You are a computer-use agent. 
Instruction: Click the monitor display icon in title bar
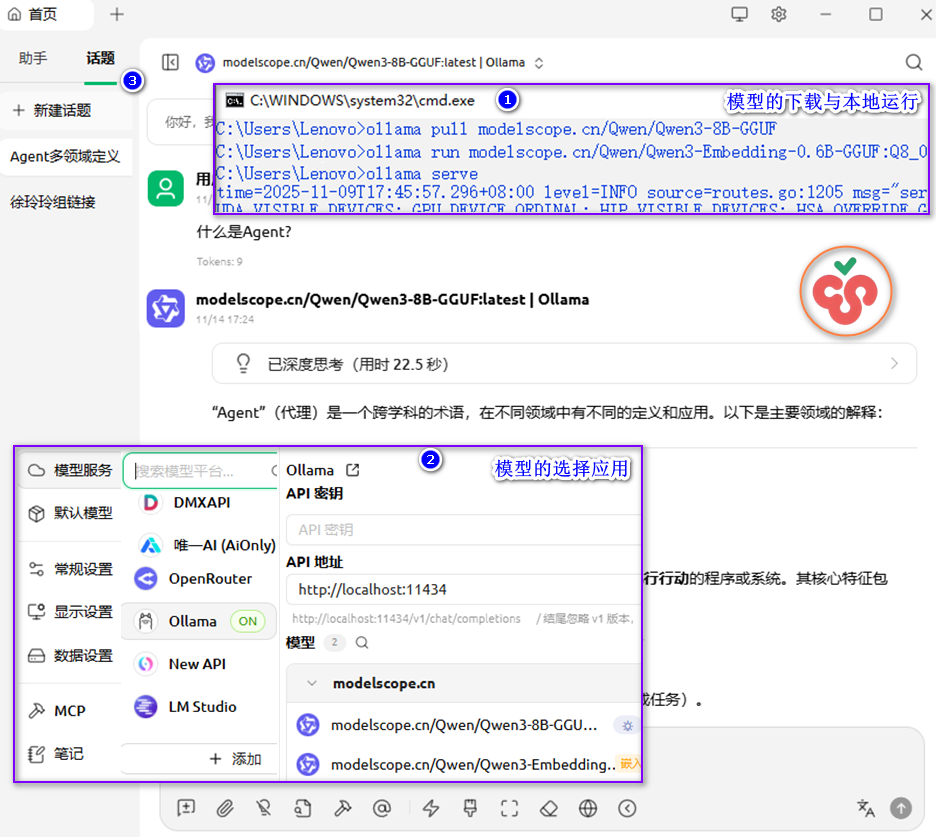[740, 14]
